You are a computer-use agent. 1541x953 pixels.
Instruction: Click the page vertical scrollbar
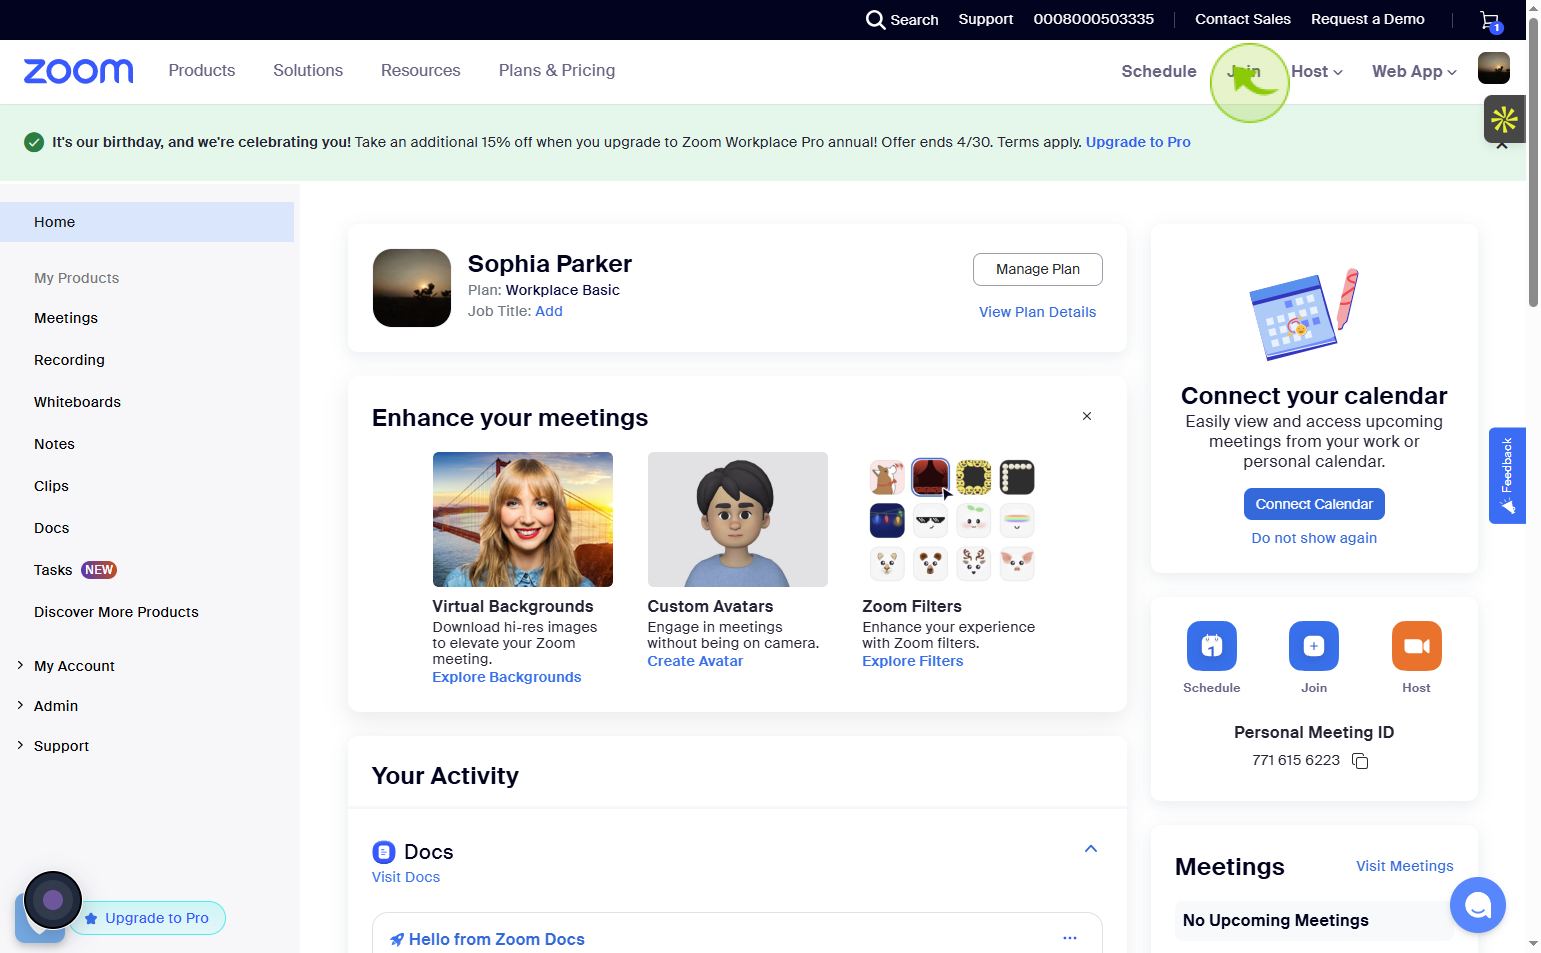pos(1533,160)
